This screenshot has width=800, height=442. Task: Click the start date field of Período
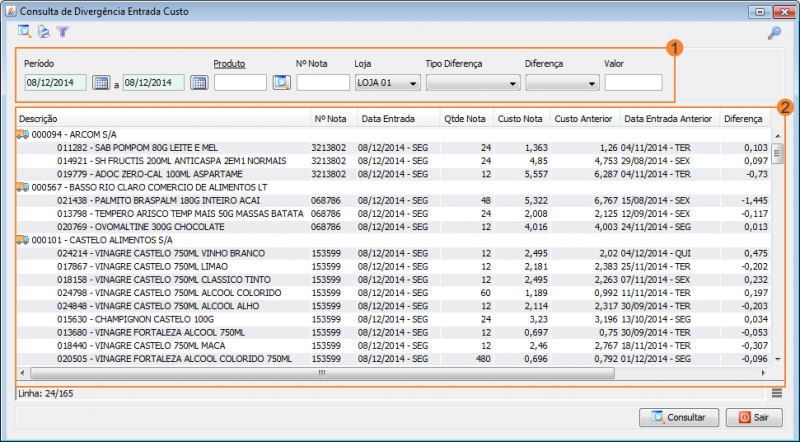pyautogui.click(x=55, y=83)
